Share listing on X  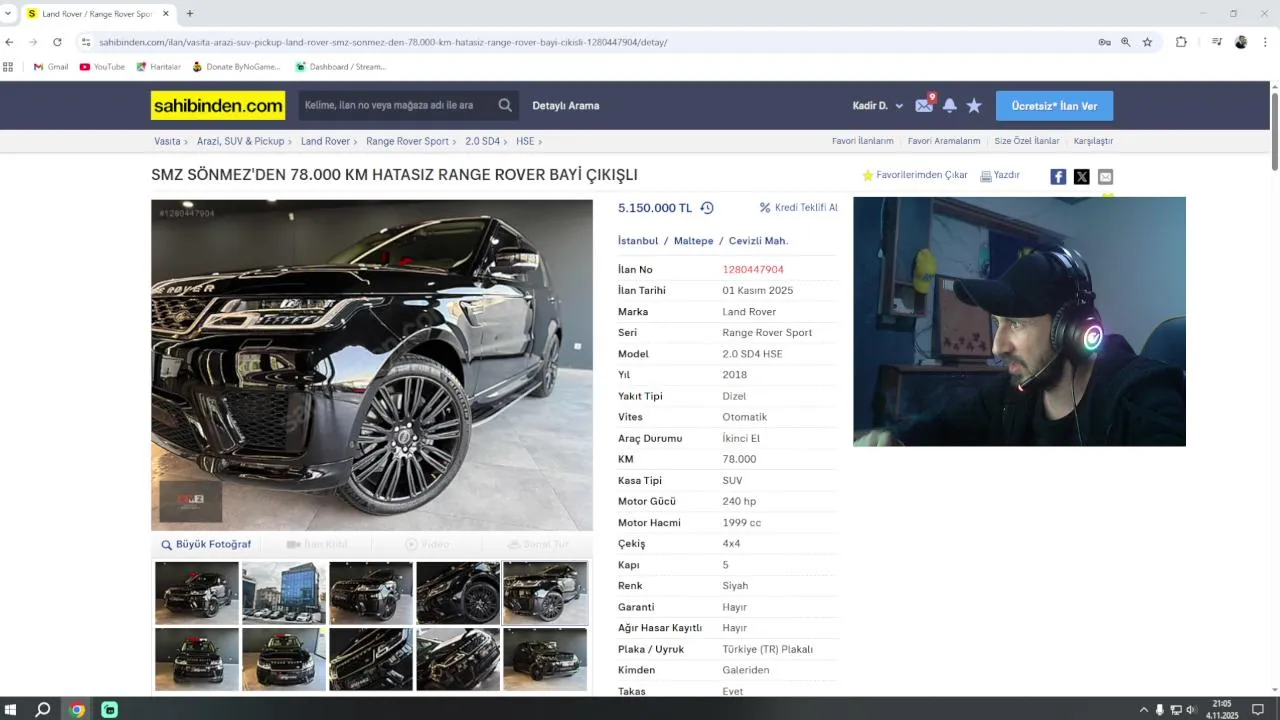1082,176
